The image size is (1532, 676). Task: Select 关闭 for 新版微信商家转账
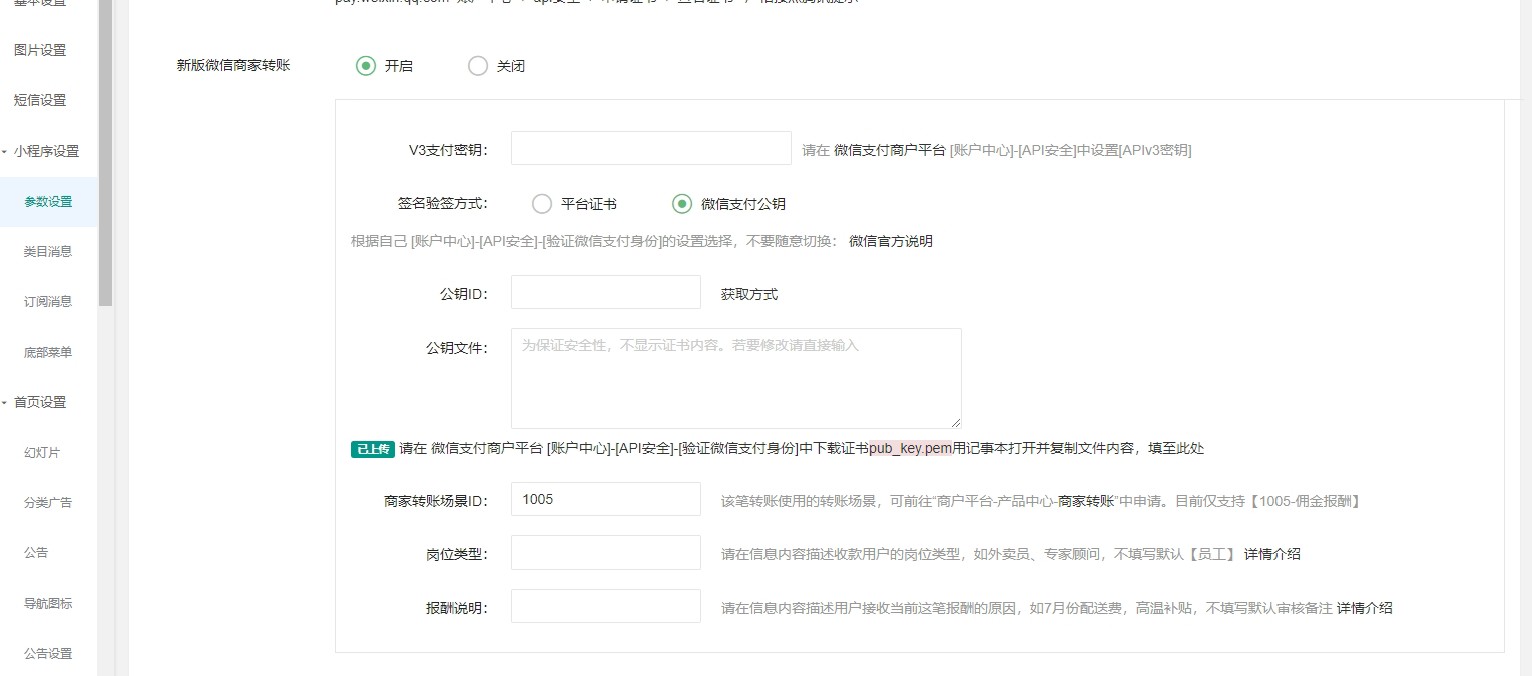coord(497,66)
